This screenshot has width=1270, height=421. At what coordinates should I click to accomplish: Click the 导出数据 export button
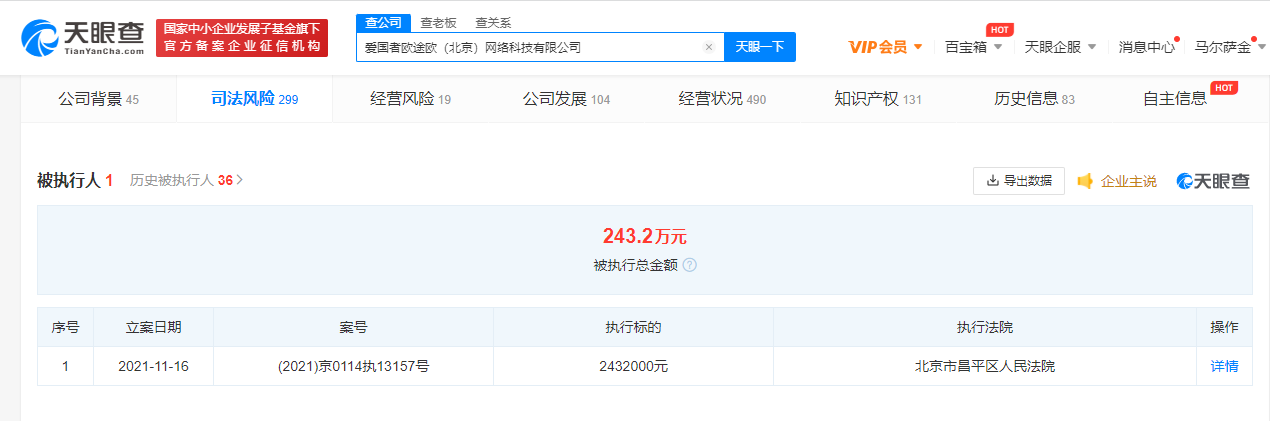point(1019,181)
